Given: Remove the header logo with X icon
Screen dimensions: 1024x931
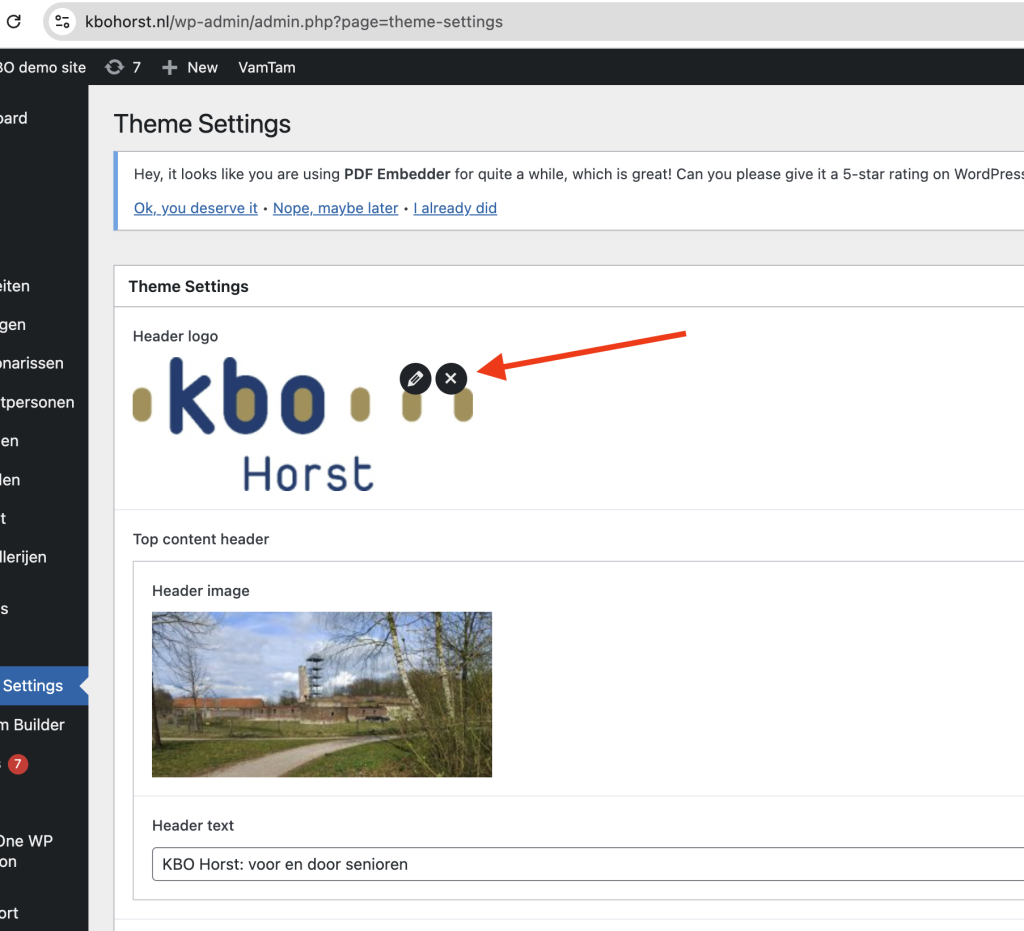Looking at the screenshot, I should tap(451, 379).
